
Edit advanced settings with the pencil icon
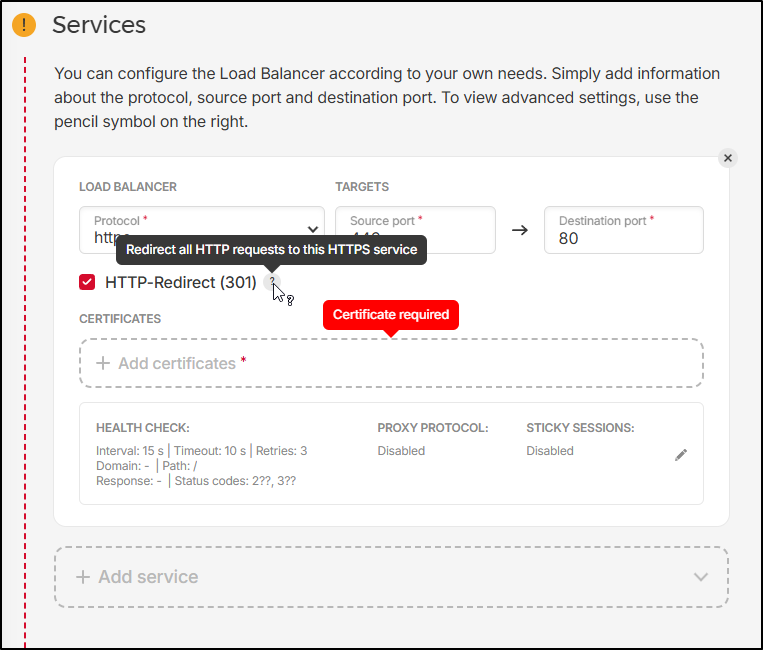[681, 454]
